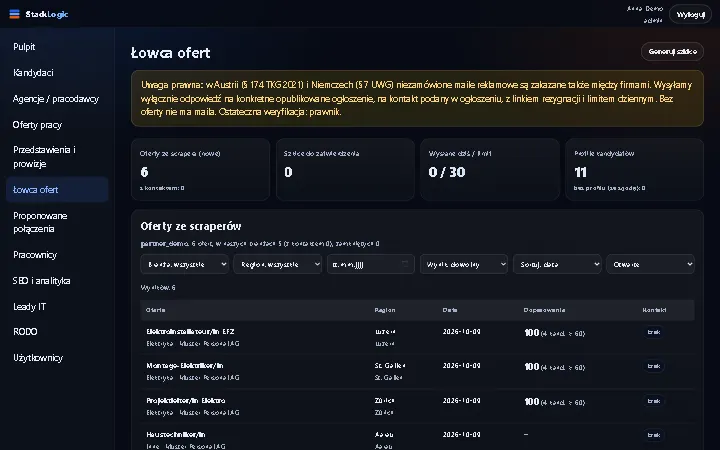
Task: Click St. Gallen region in Montage-Elektriker/in row
Action: coord(390,366)
